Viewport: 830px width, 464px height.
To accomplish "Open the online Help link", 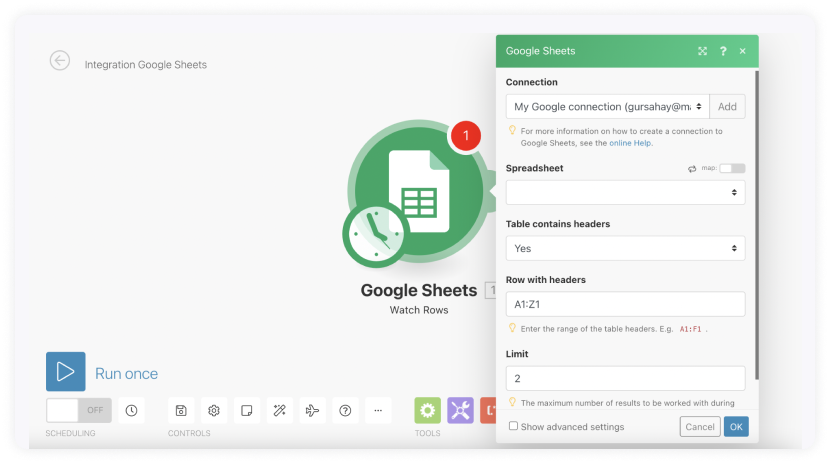I will (630, 143).
